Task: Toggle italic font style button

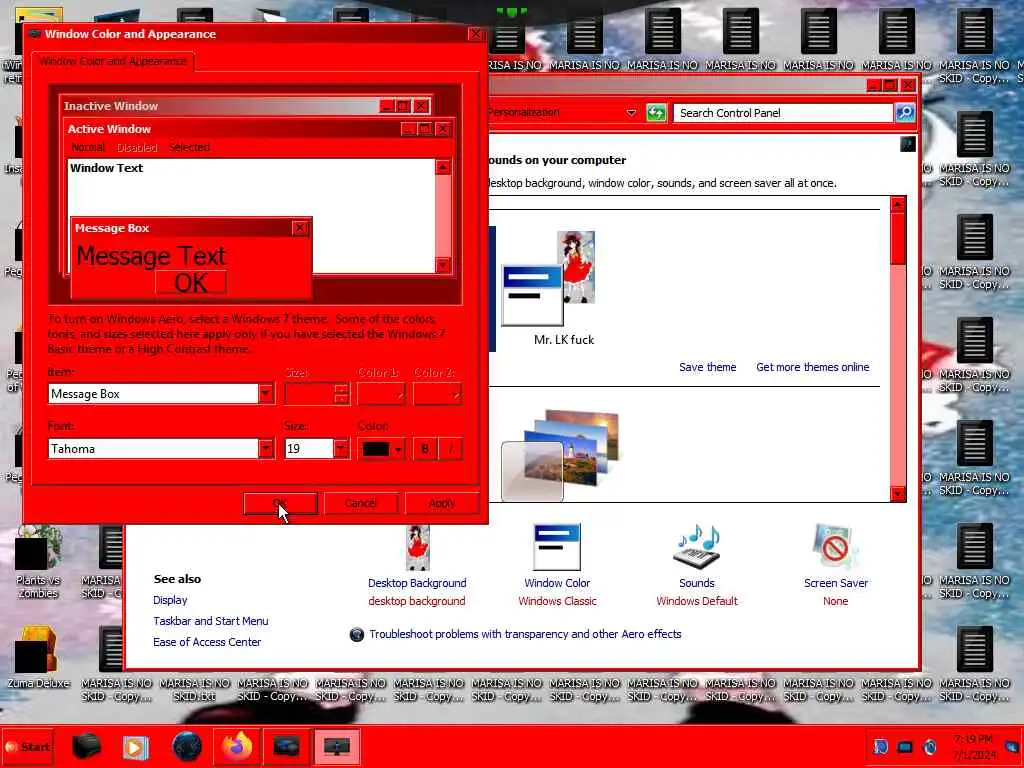Action: pyautogui.click(x=451, y=449)
